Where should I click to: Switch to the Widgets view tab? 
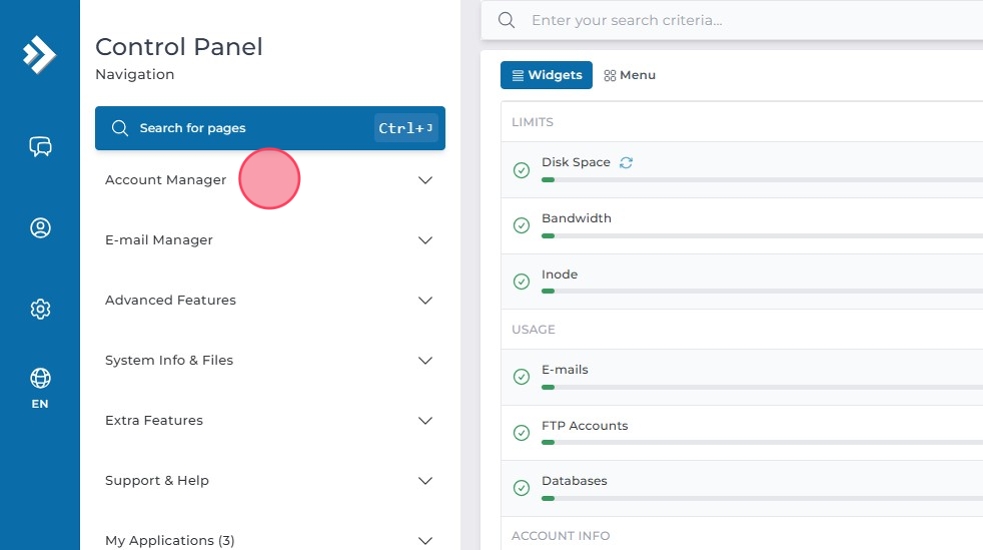coord(546,75)
